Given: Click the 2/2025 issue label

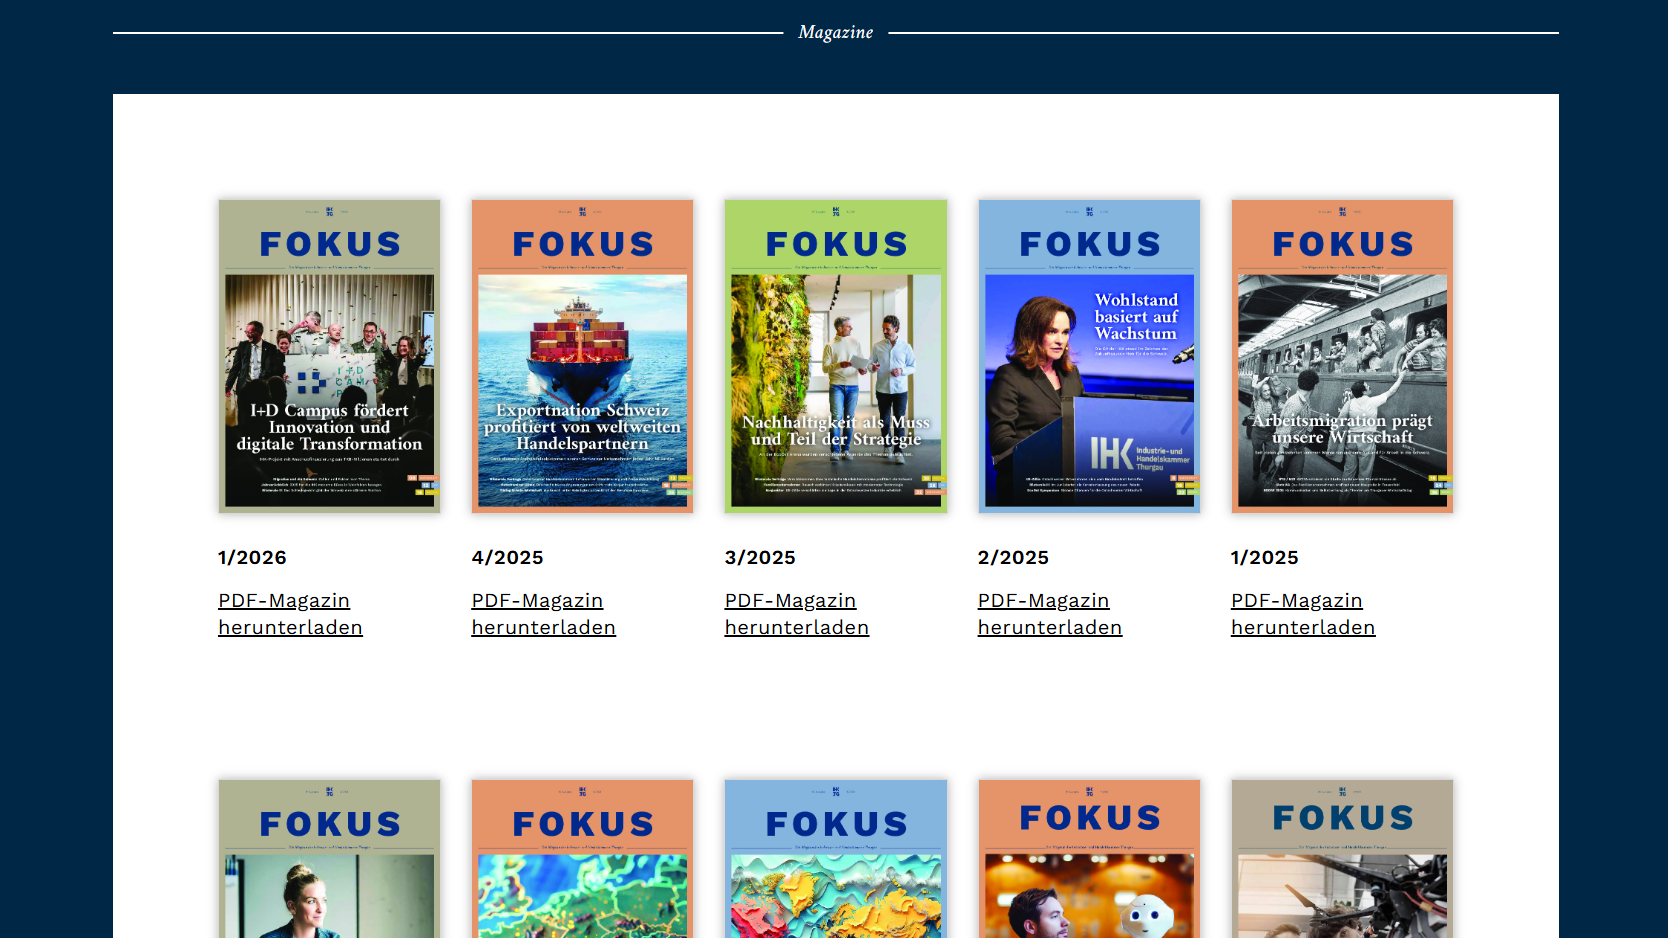Looking at the screenshot, I should pyautogui.click(x=1013, y=558).
